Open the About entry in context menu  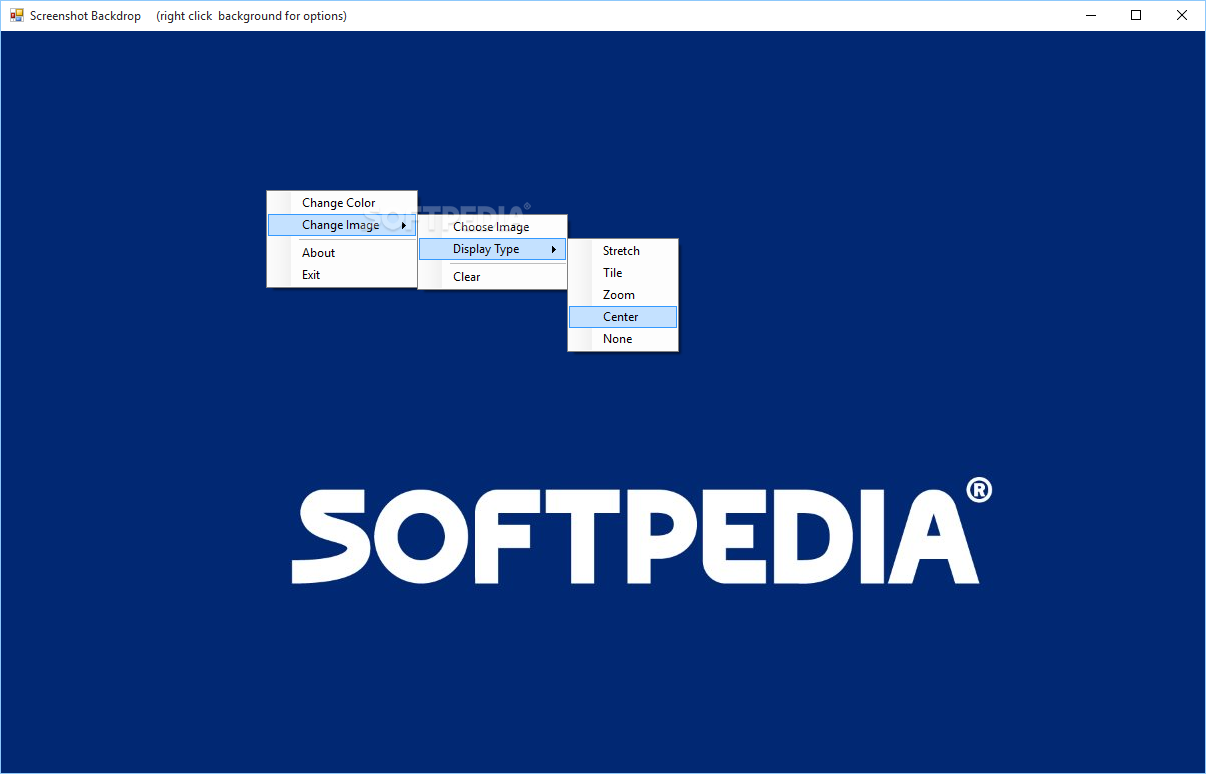click(x=342, y=253)
